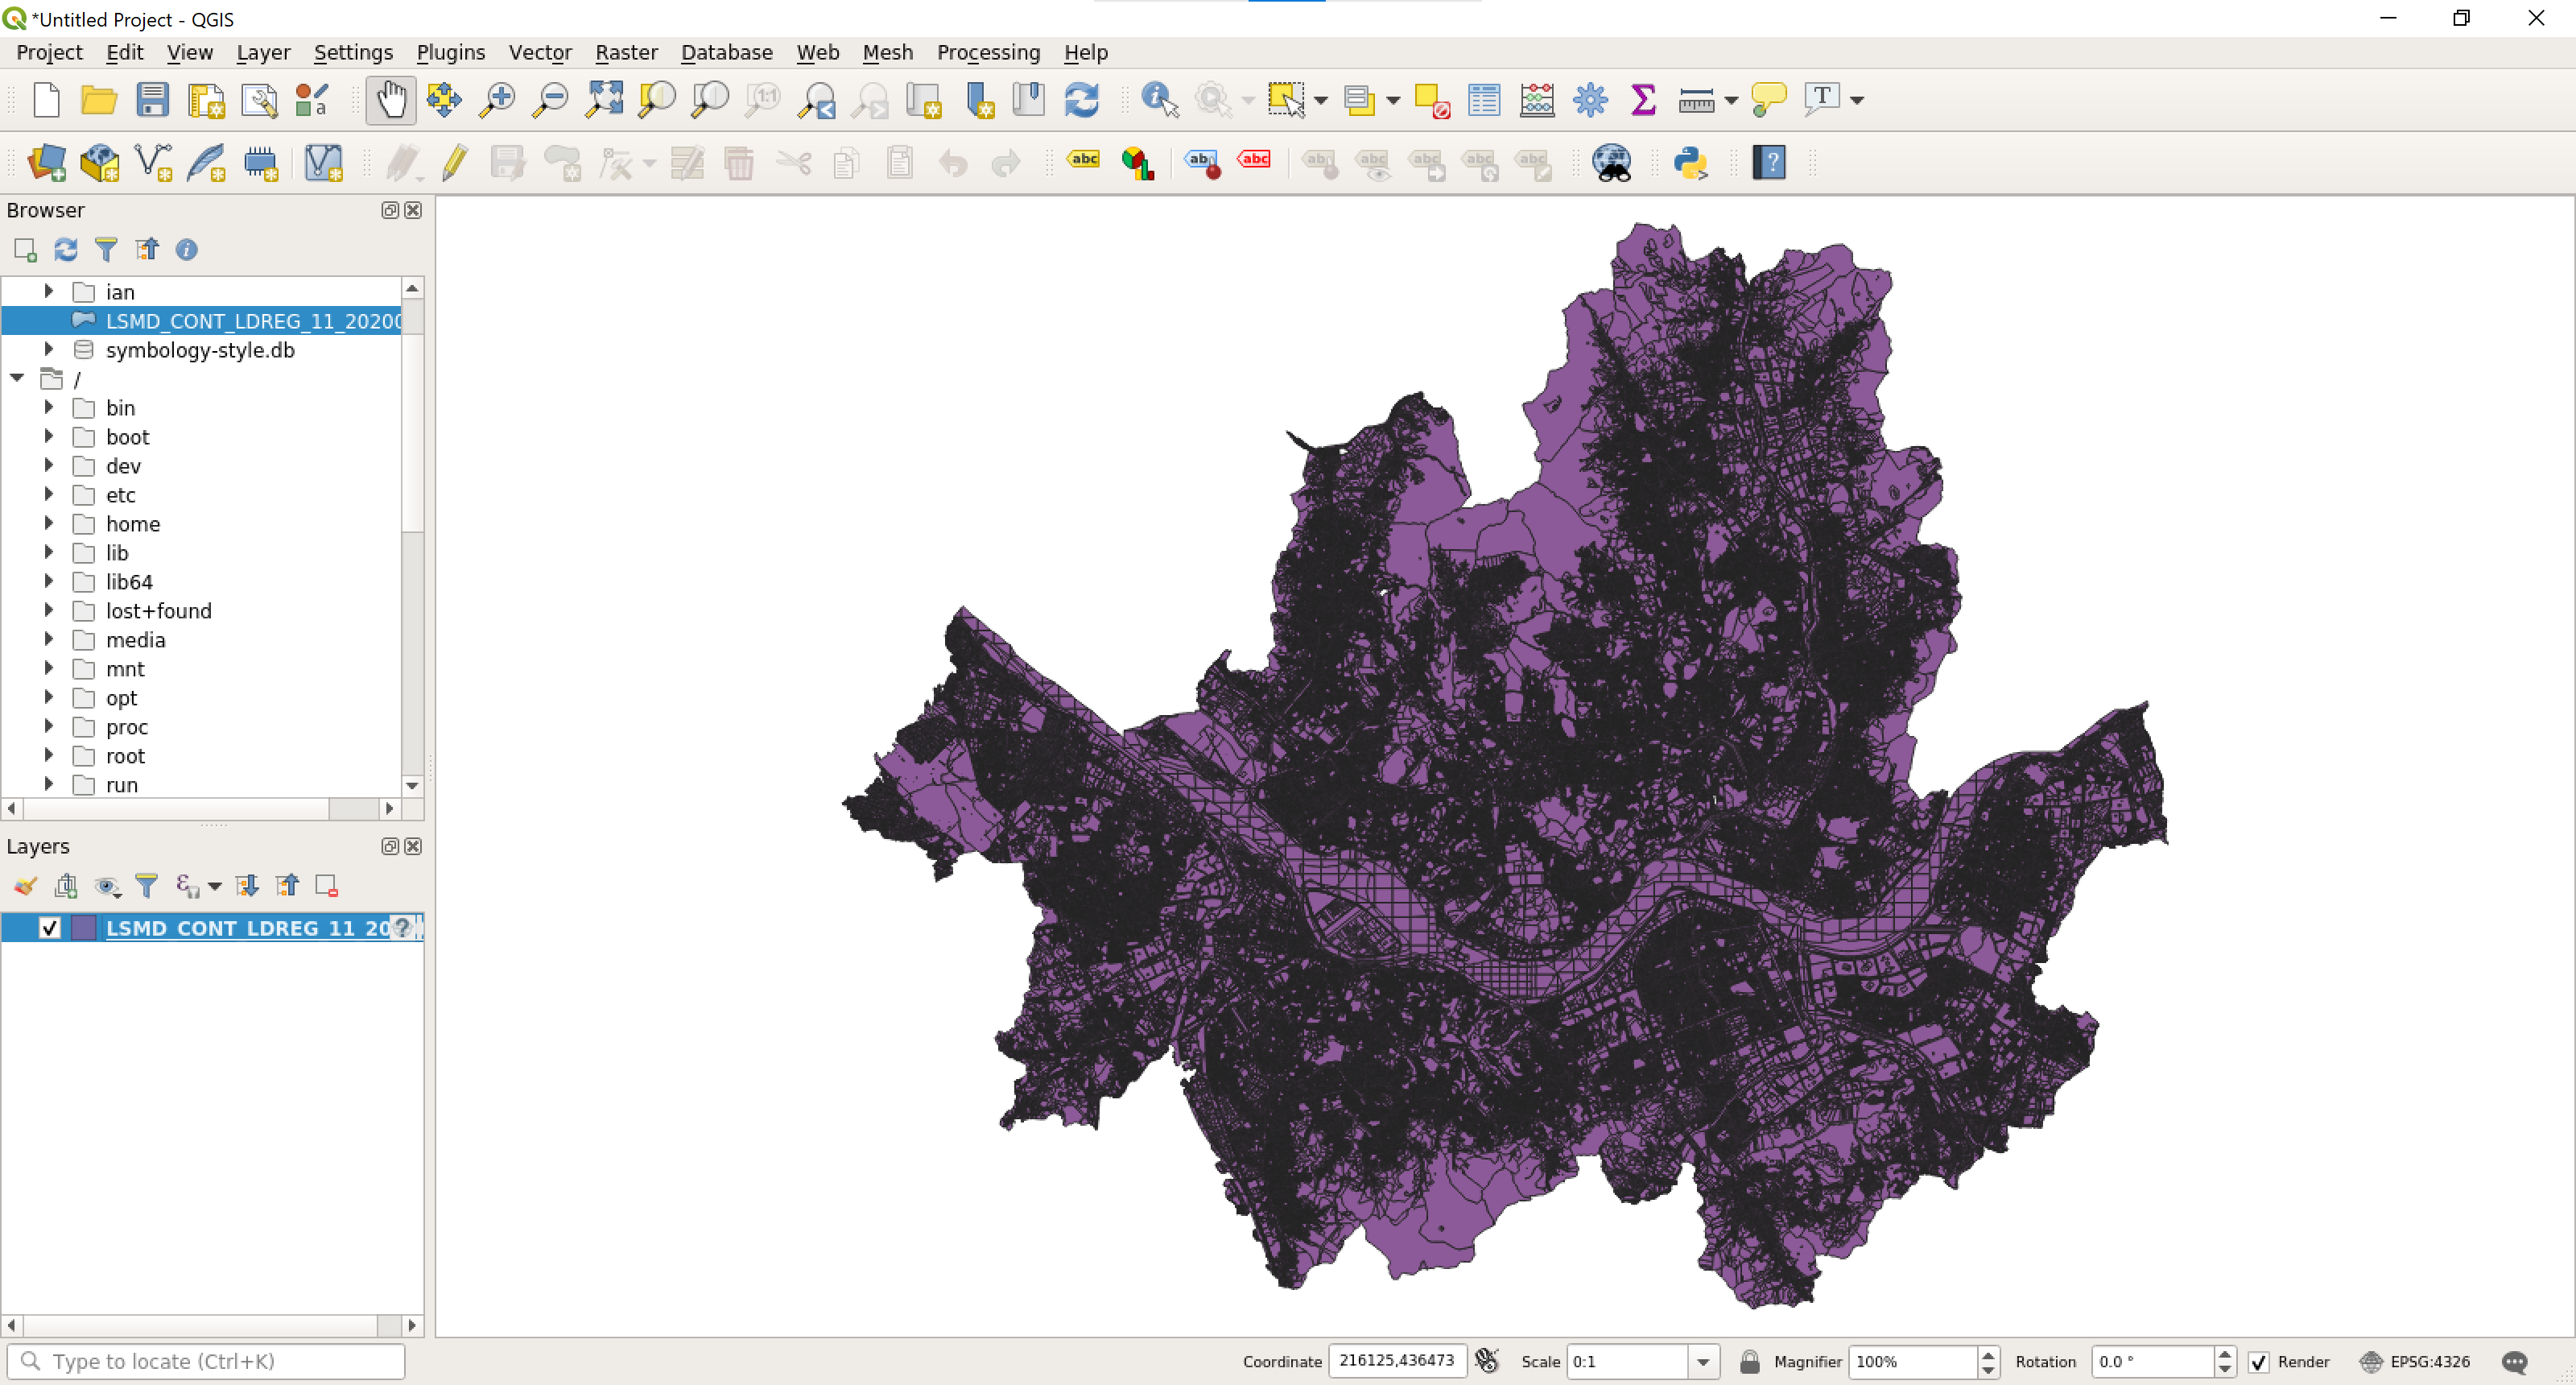This screenshot has height=1385, width=2576.
Task: Open the Processing menu
Action: (987, 52)
